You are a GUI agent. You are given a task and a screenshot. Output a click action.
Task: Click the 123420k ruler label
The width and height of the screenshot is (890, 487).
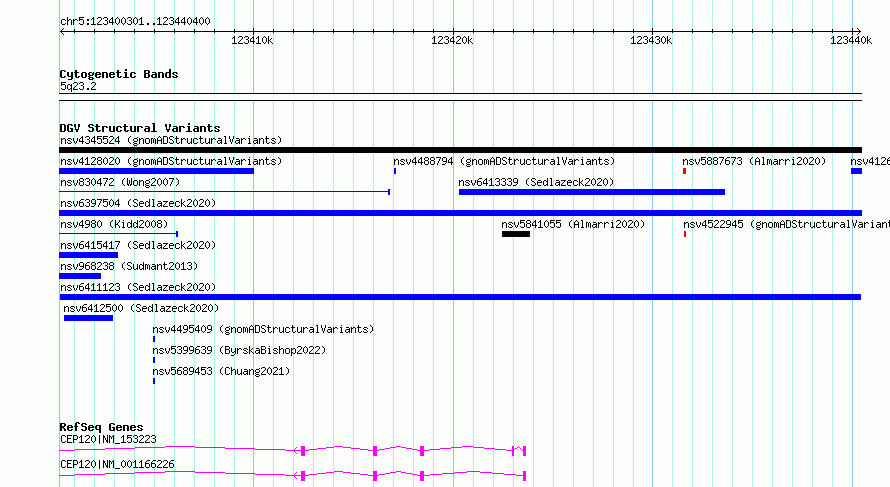click(x=452, y=40)
